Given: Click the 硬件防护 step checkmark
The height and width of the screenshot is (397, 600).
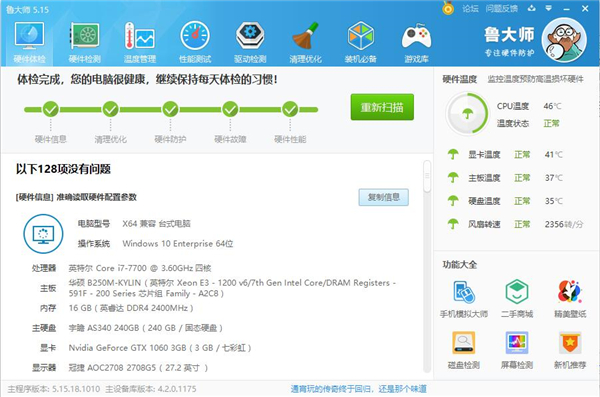Looking at the screenshot, I should pos(170,109).
